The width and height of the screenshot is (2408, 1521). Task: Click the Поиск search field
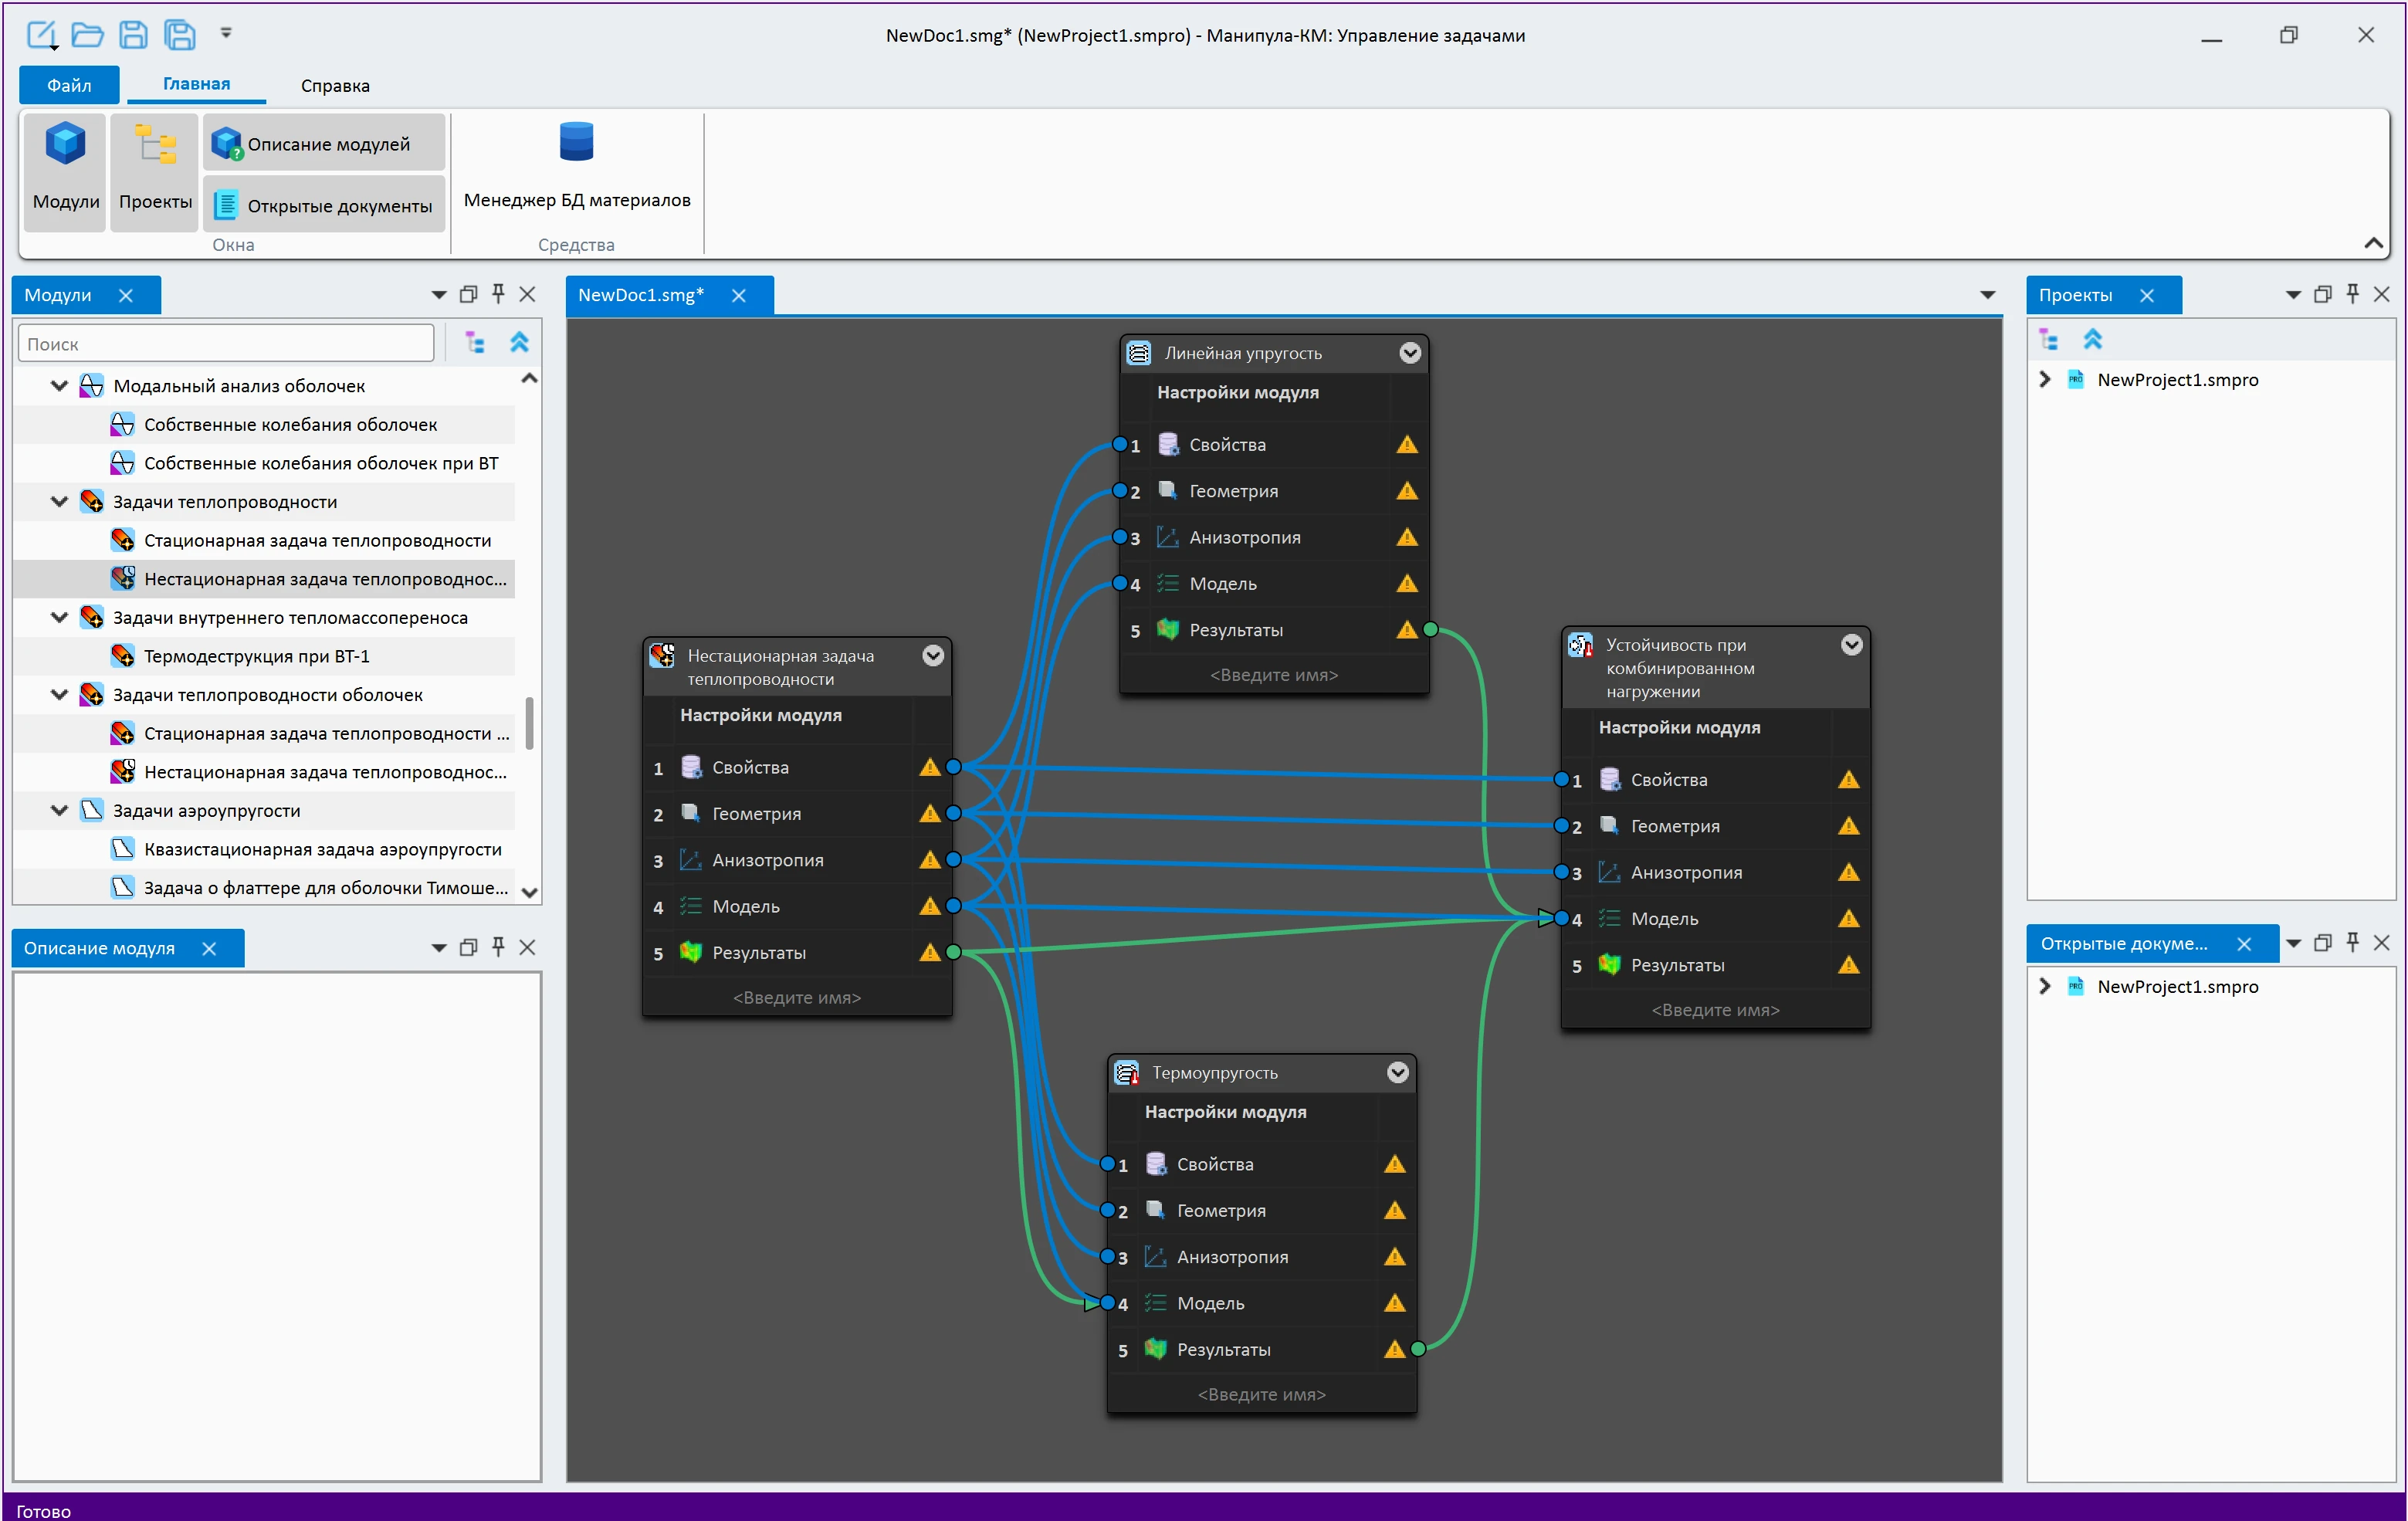coord(226,344)
